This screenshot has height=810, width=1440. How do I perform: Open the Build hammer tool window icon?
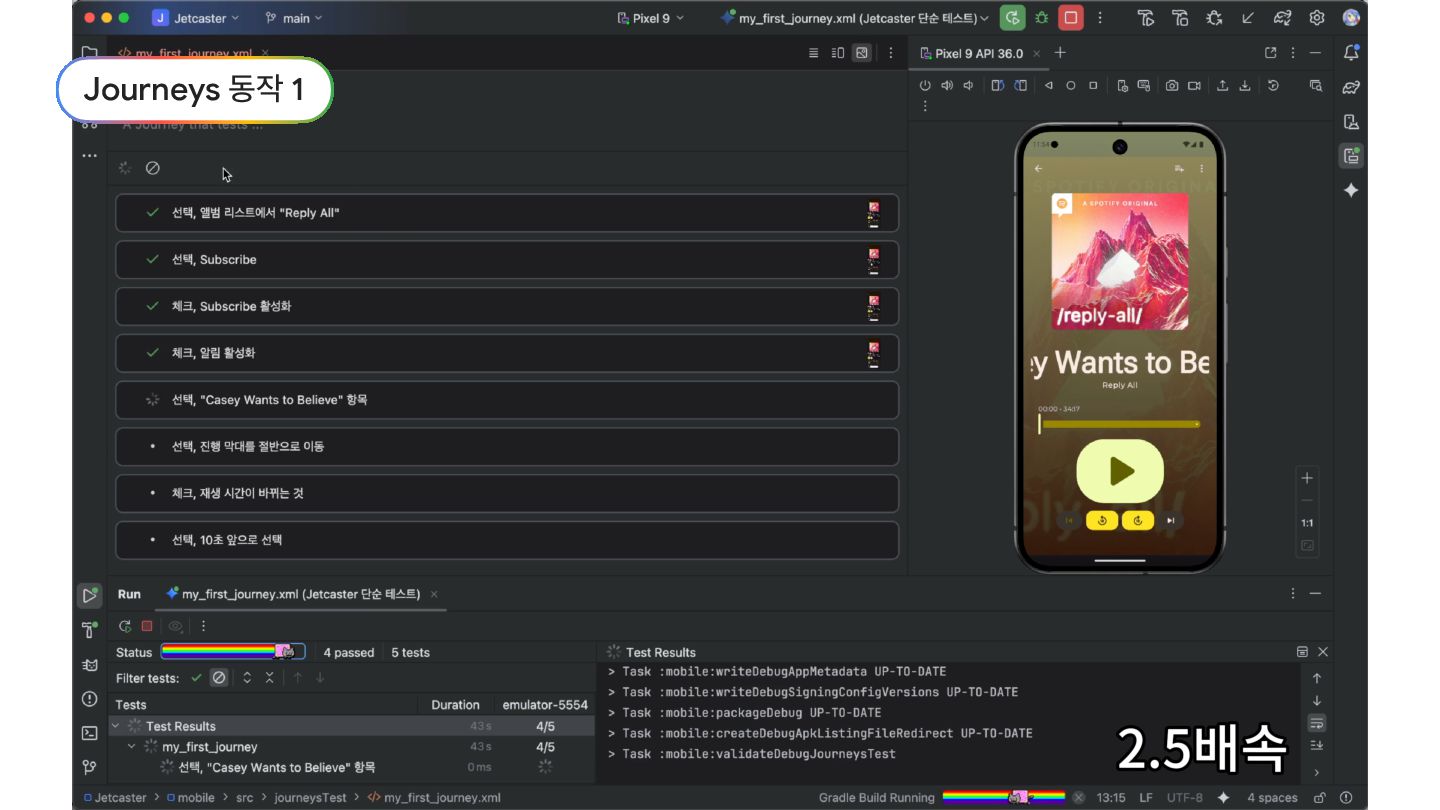coord(90,629)
